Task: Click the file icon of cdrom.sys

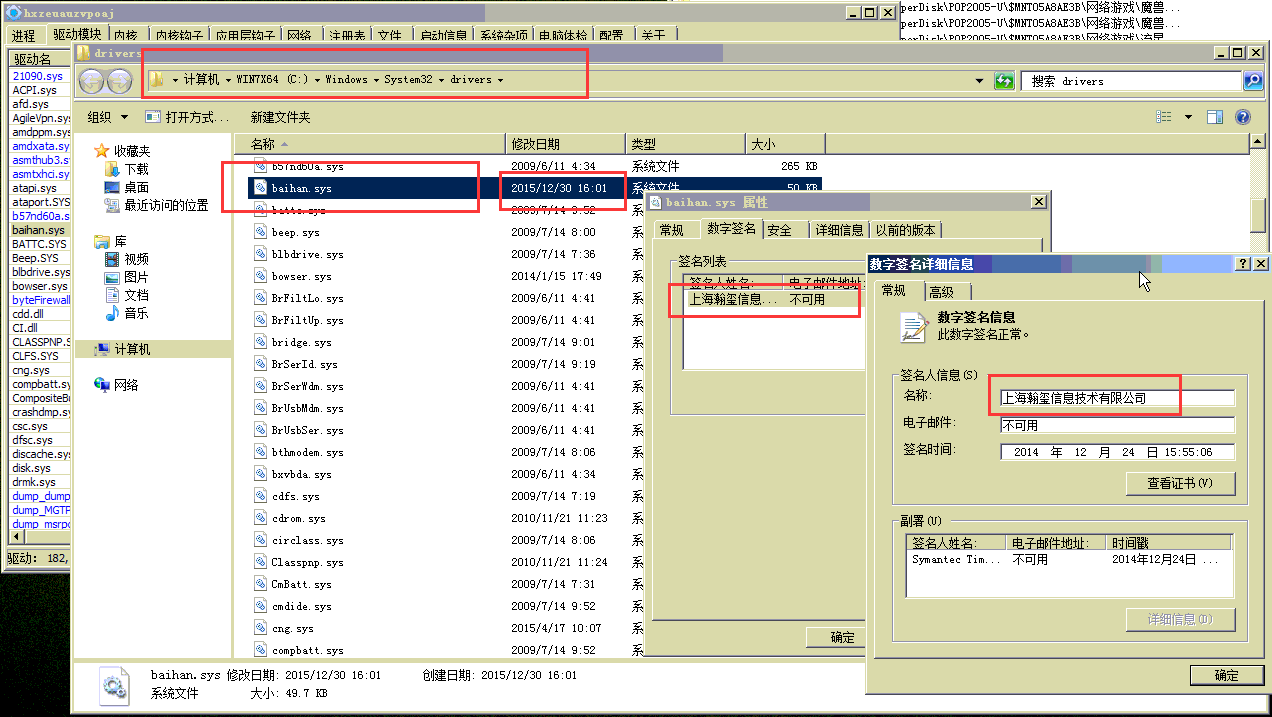Action: coord(261,518)
